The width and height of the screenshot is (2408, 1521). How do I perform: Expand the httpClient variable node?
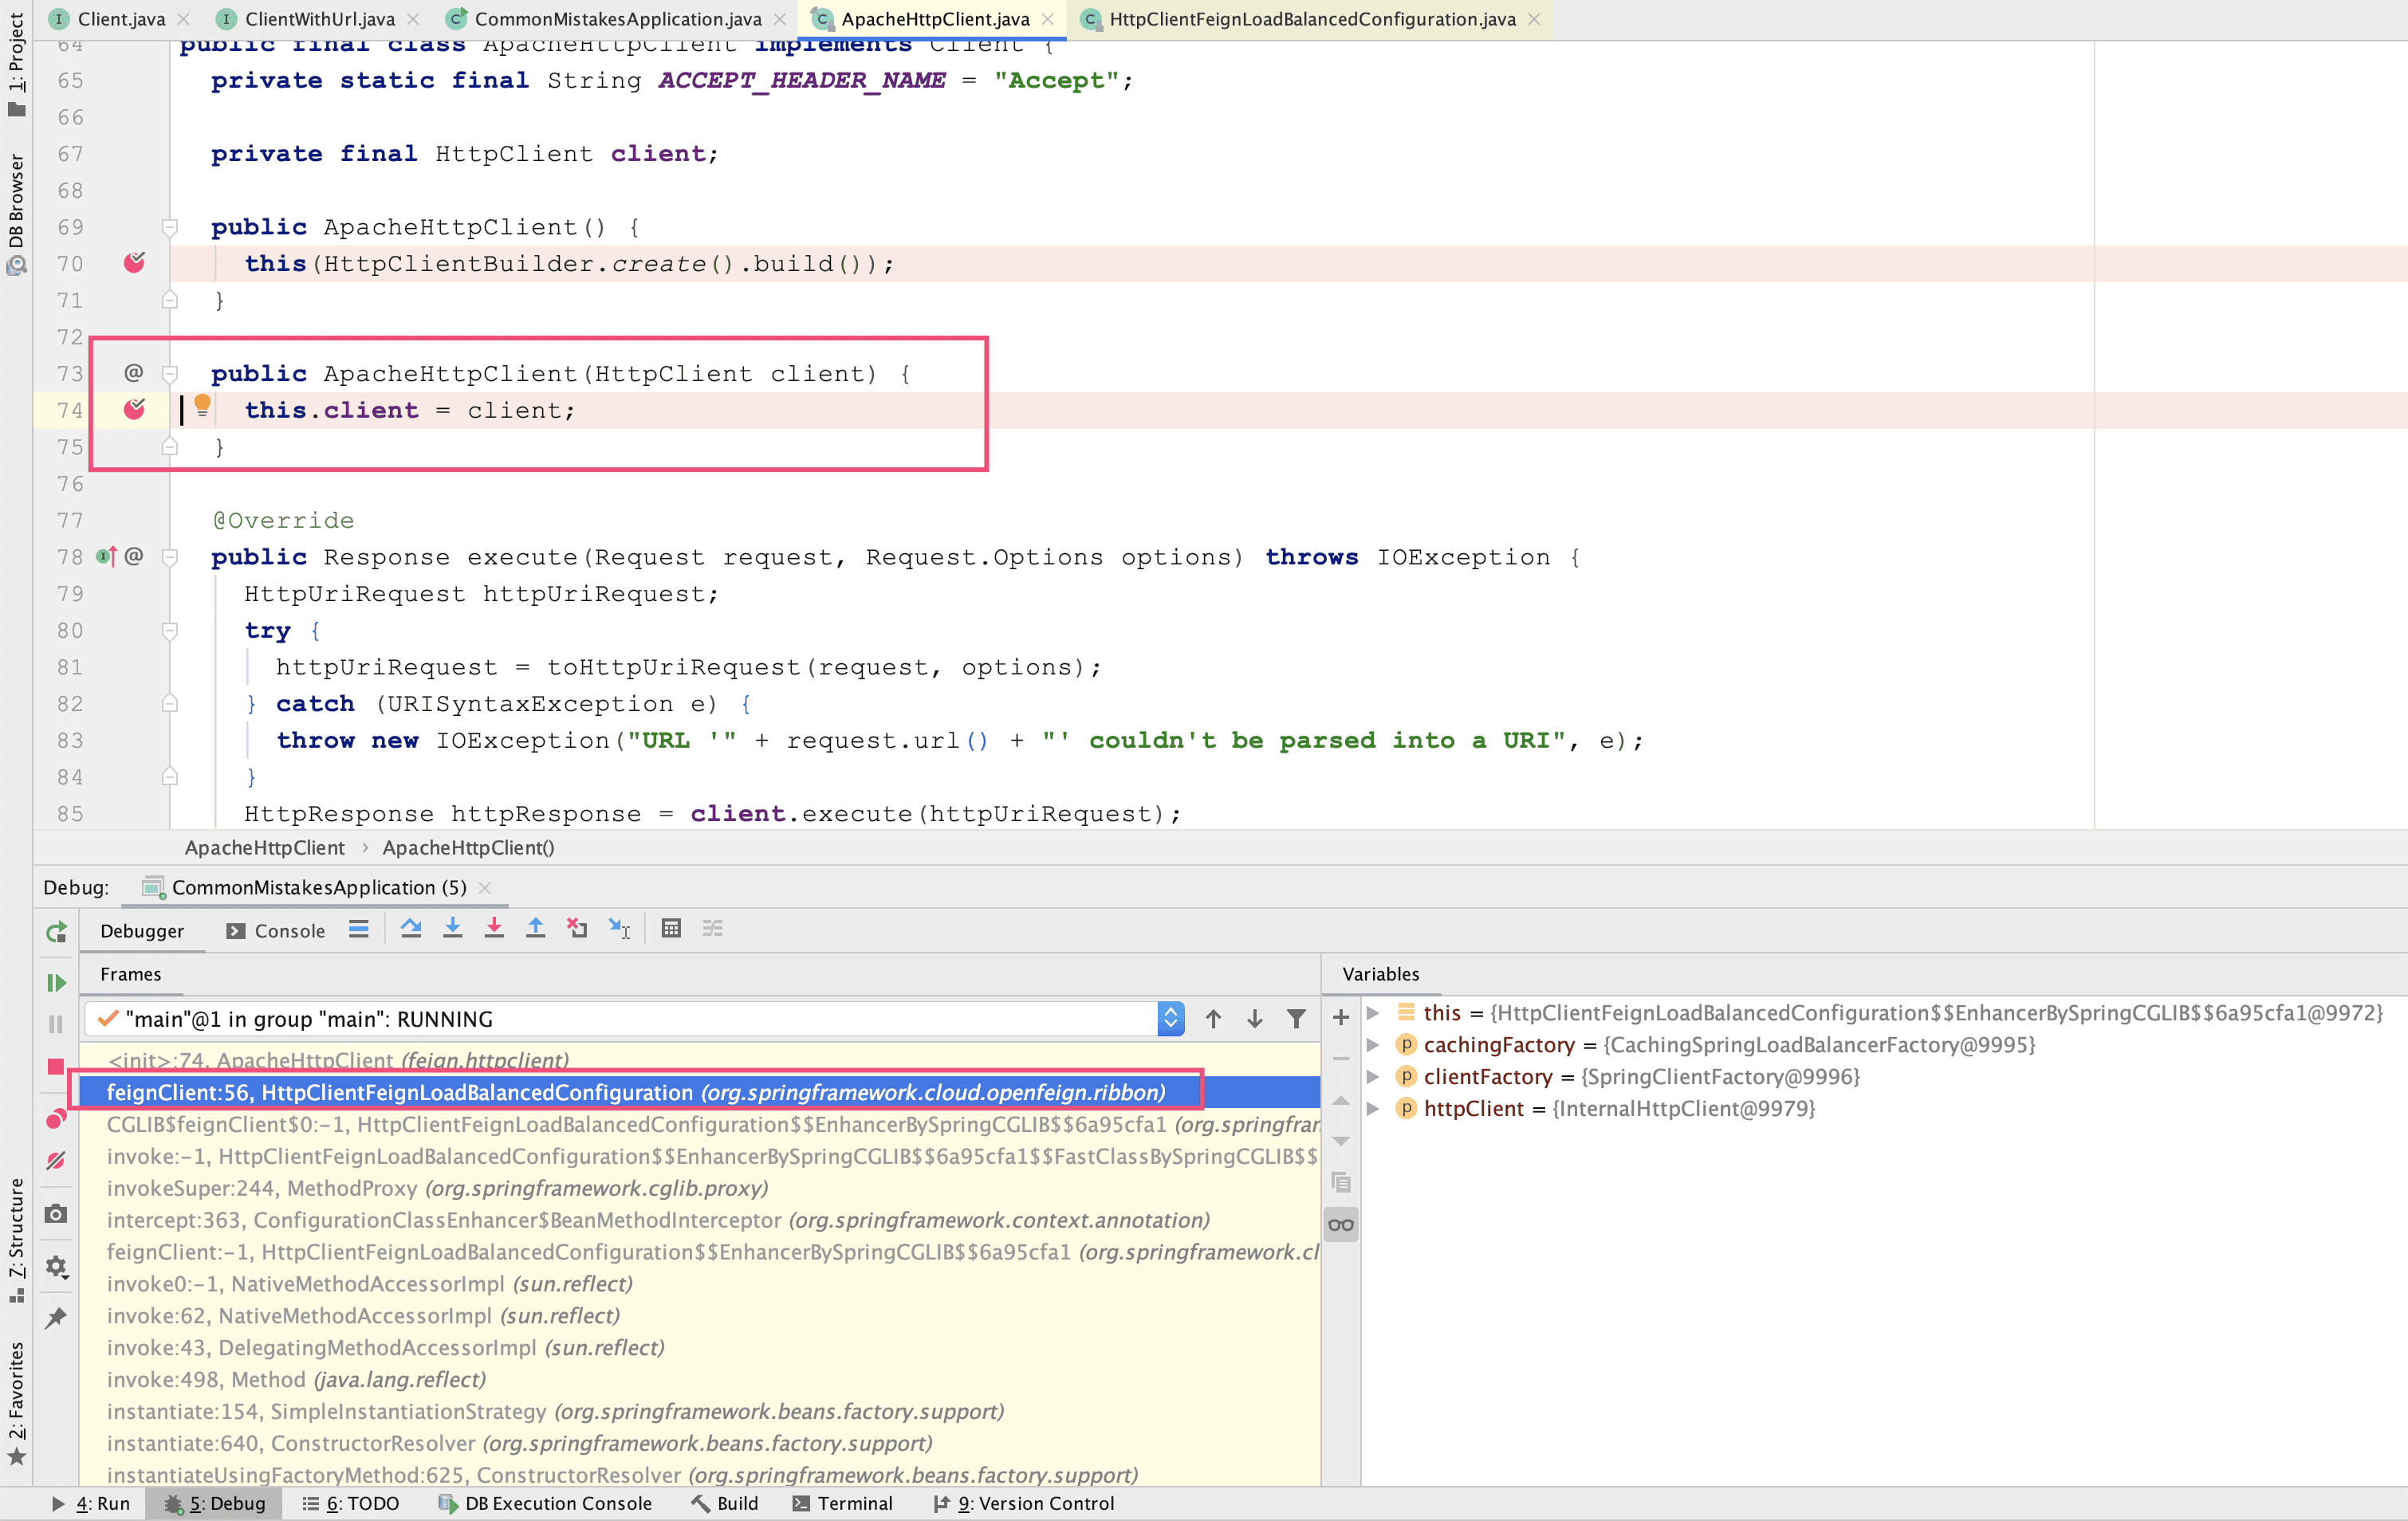click(1373, 1109)
